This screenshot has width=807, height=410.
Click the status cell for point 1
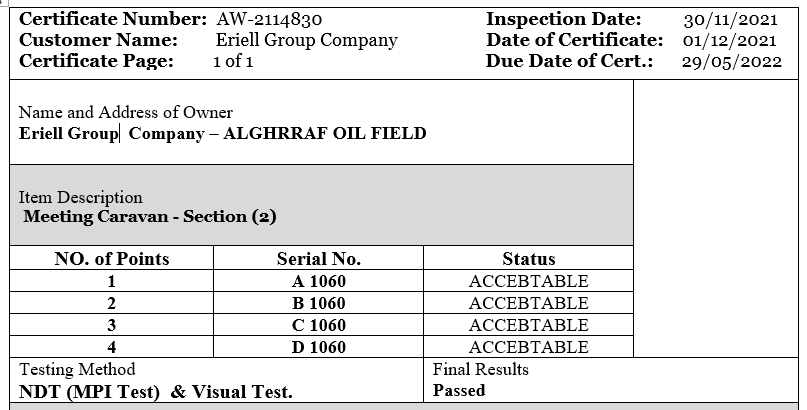click(529, 281)
